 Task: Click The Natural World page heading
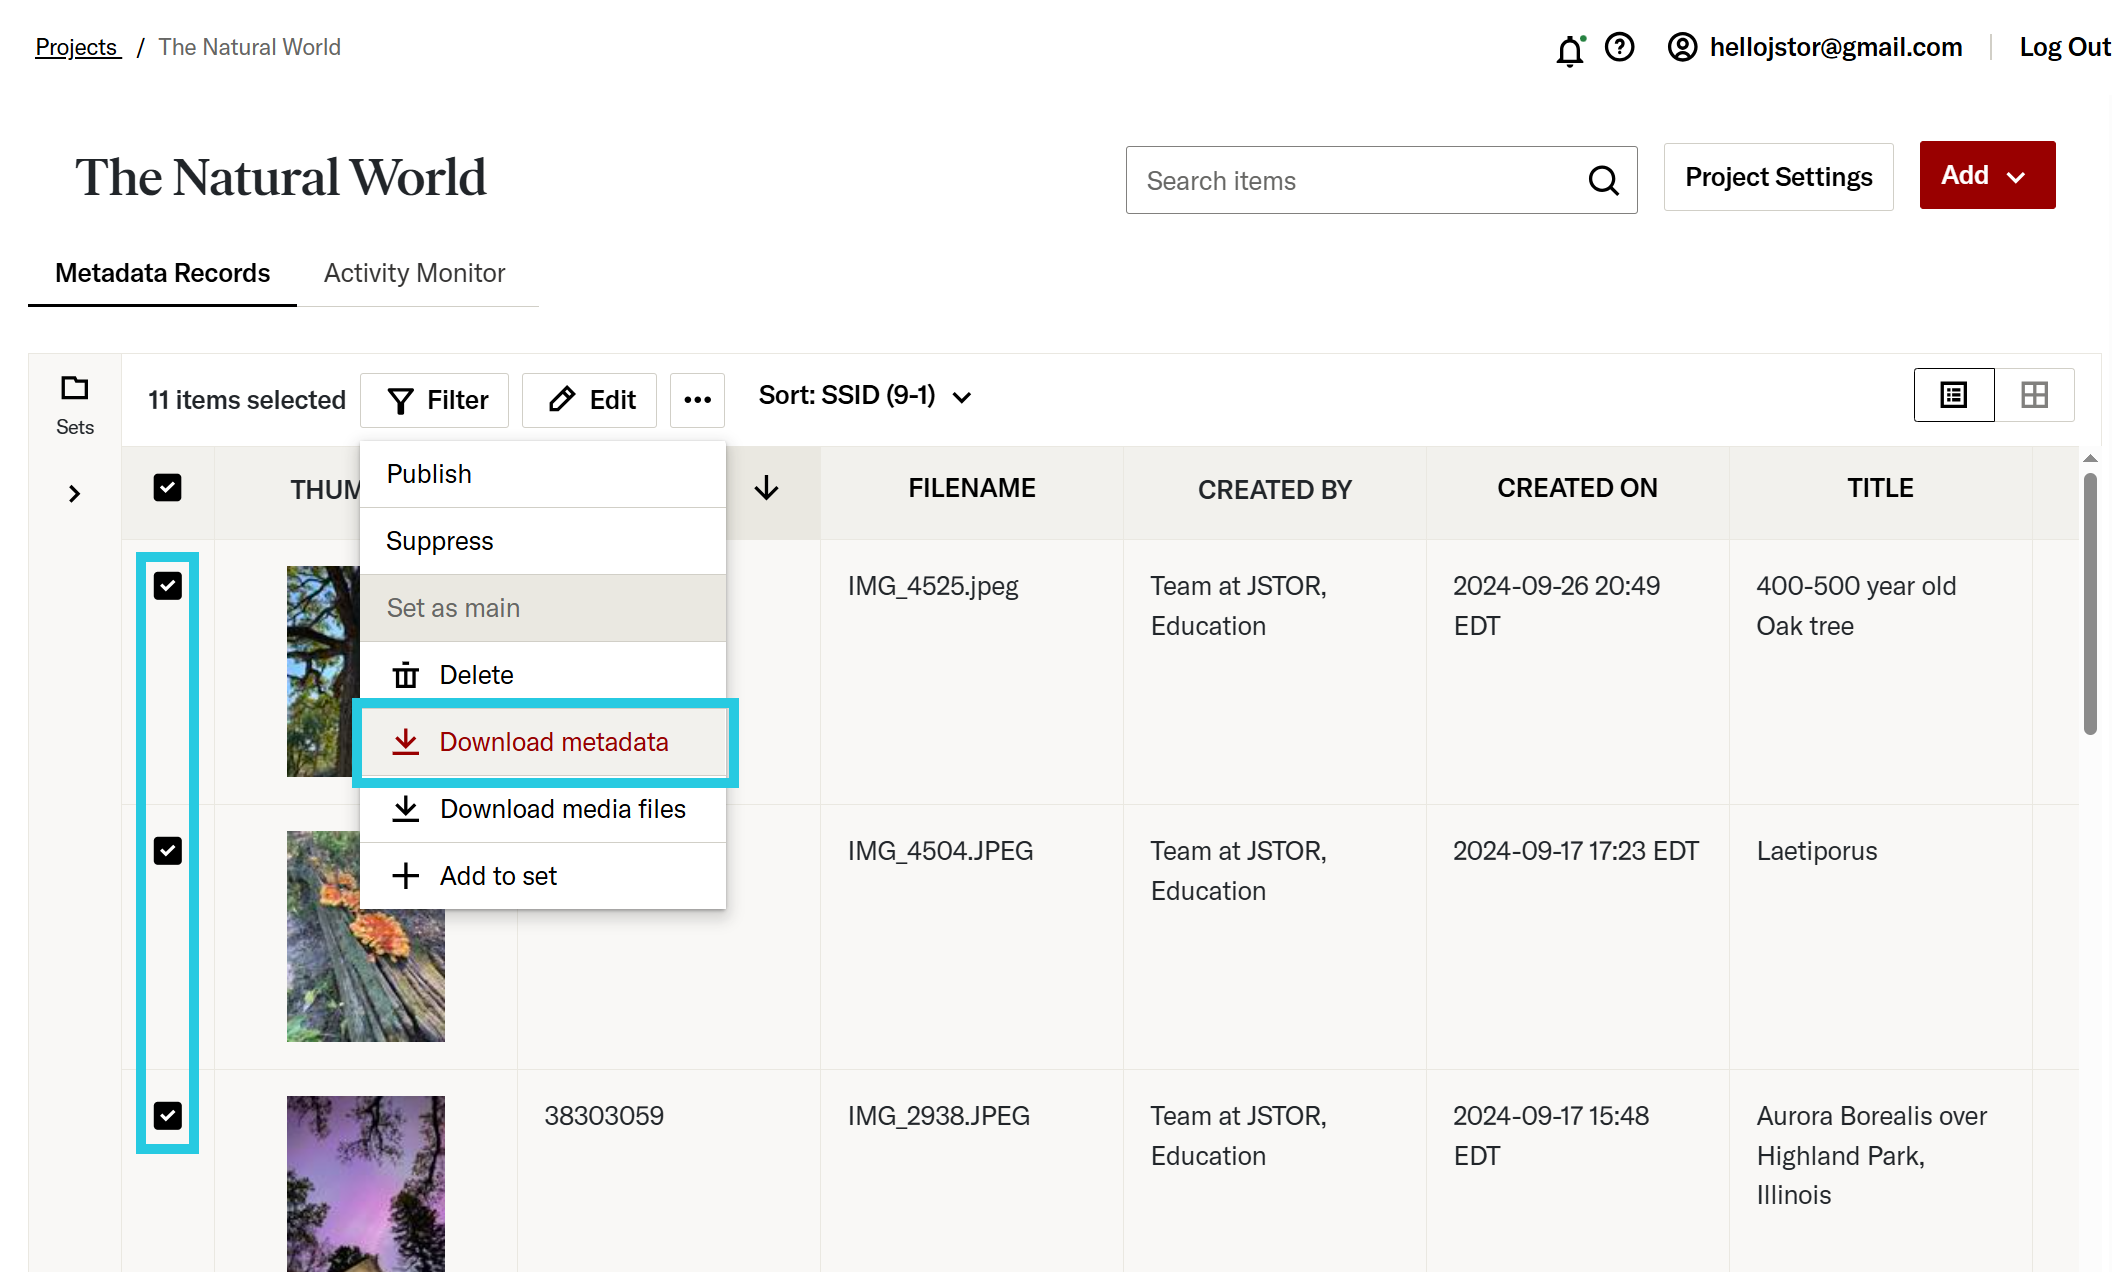(280, 178)
